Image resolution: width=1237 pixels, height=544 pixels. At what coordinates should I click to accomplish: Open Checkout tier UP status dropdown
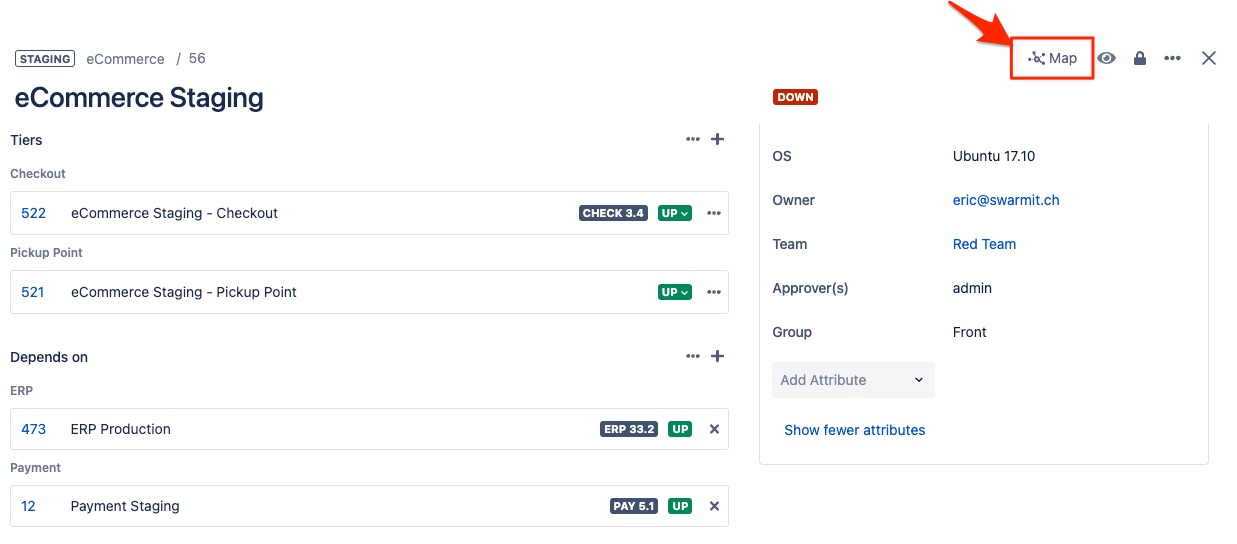(675, 213)
